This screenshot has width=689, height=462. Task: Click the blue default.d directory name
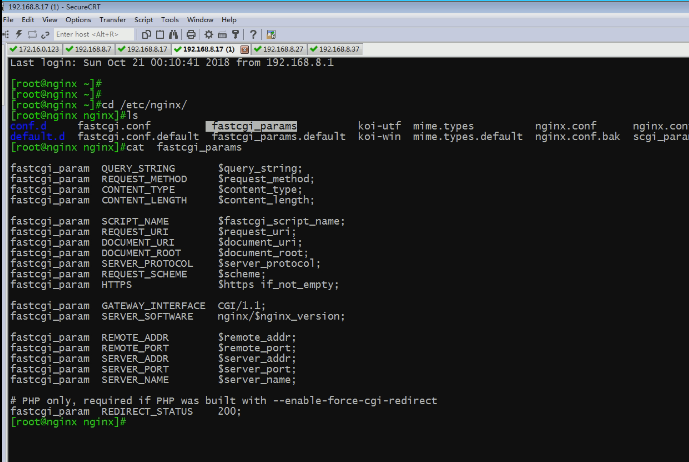click(37, 137)
